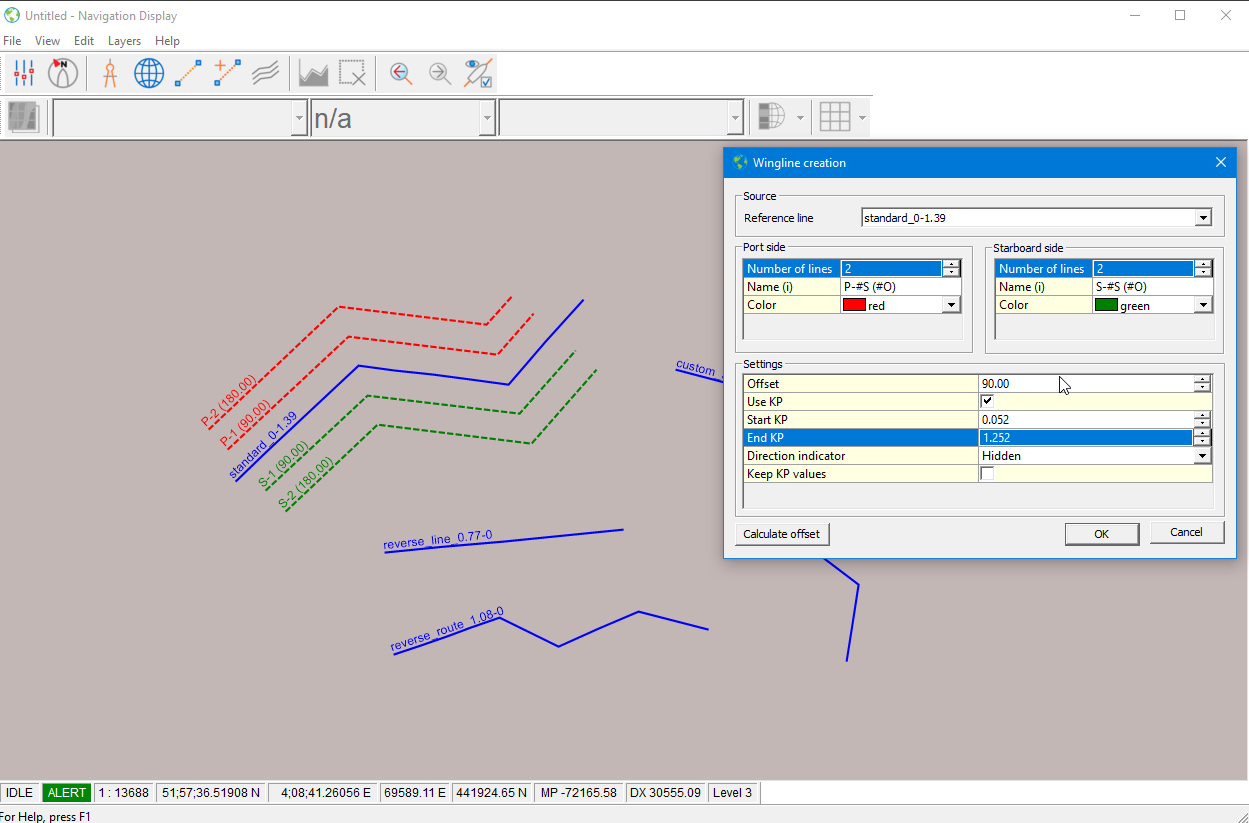
Task: Select the compass divider measure tool
Action: coord(110,73)
